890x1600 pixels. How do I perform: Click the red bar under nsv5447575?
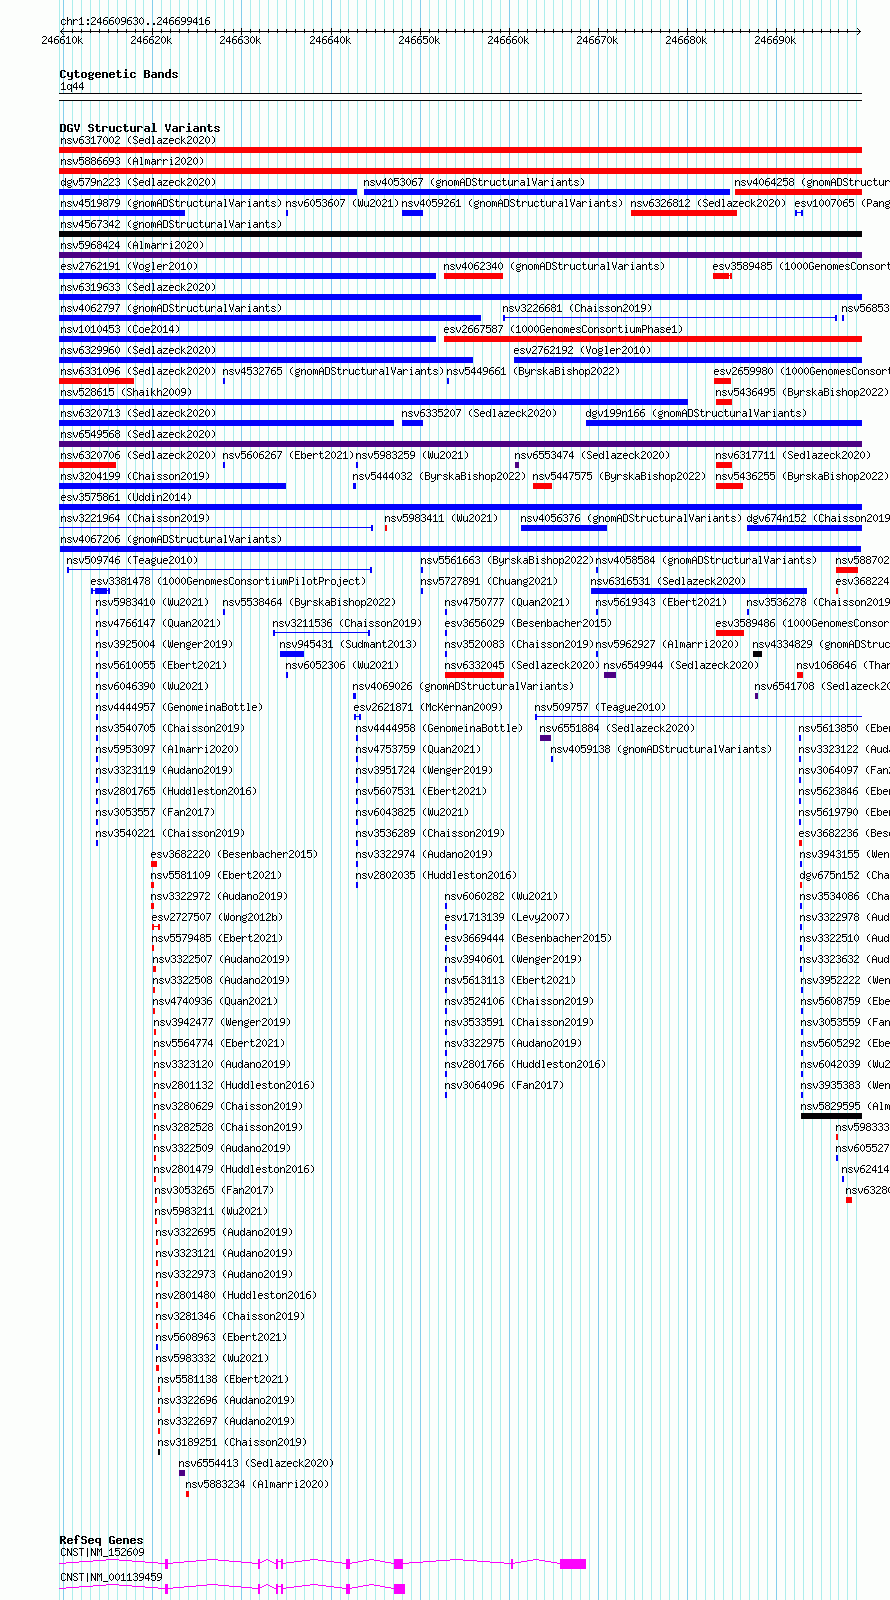(x=542, y=486)
